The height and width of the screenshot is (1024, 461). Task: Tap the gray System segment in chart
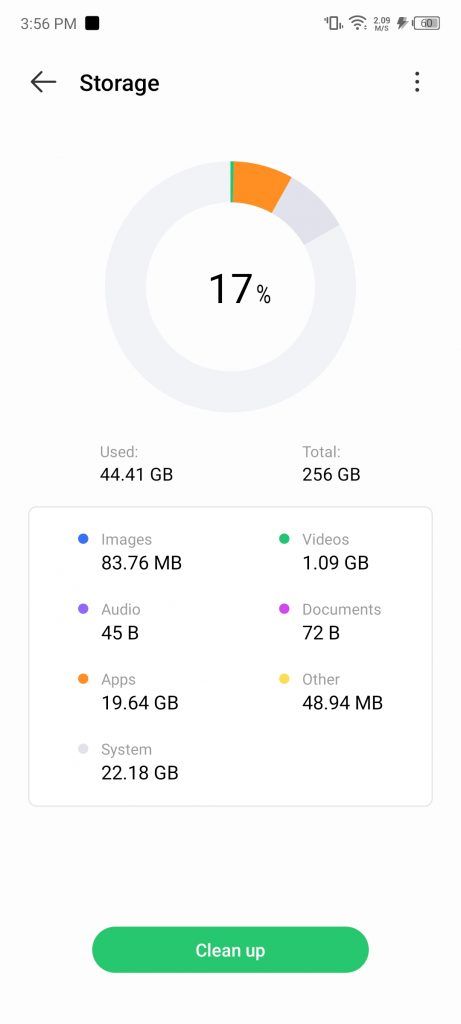(x=307, y=209)
